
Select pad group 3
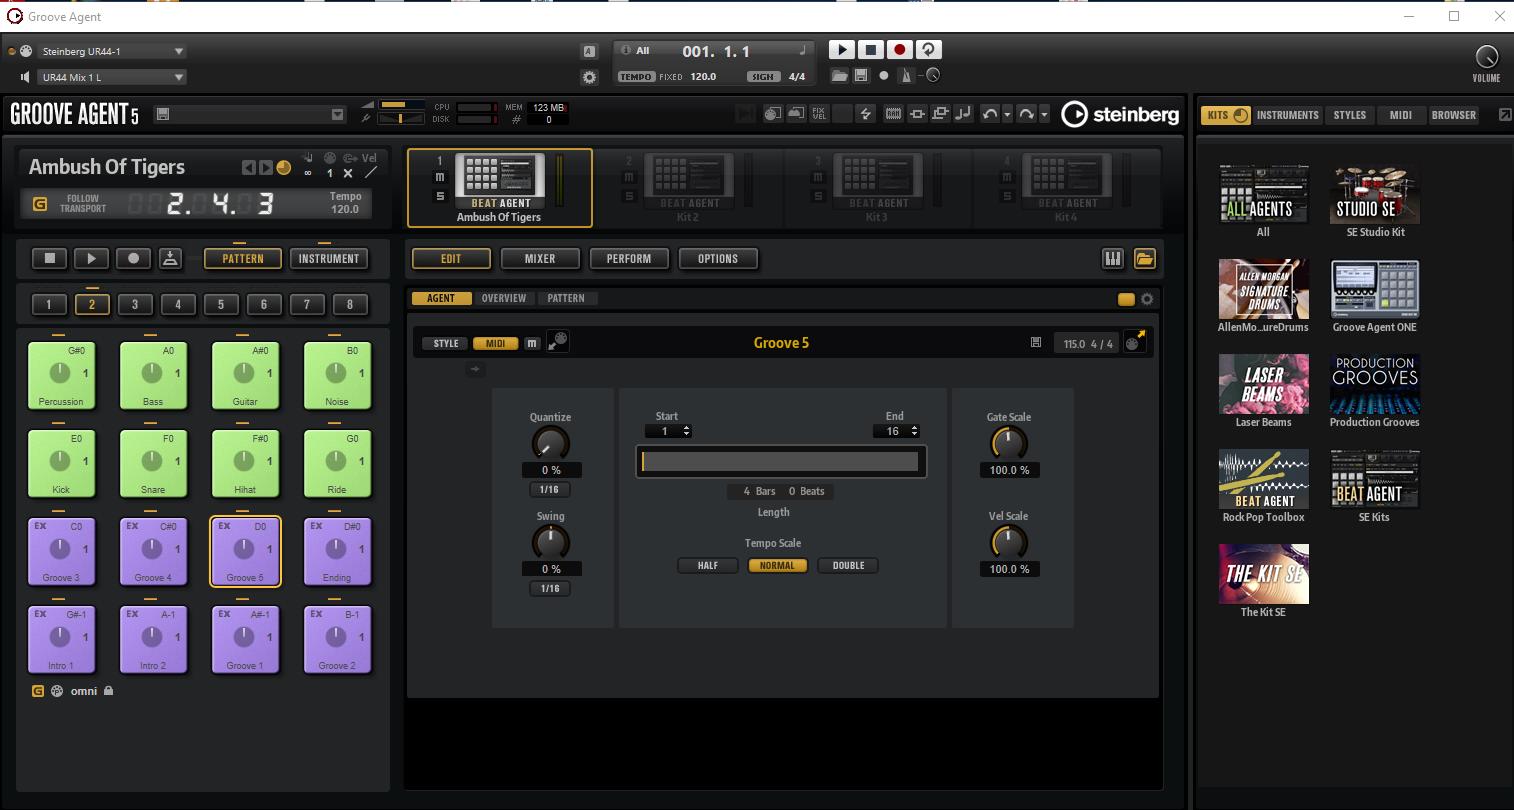tap(135, 304)
